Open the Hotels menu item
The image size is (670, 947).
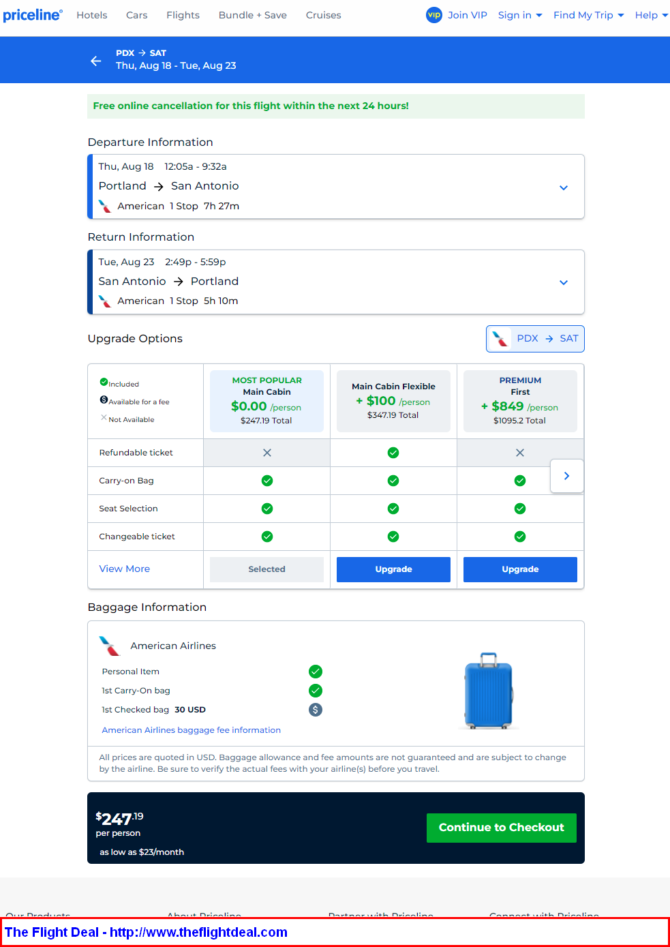pos(92,15)
